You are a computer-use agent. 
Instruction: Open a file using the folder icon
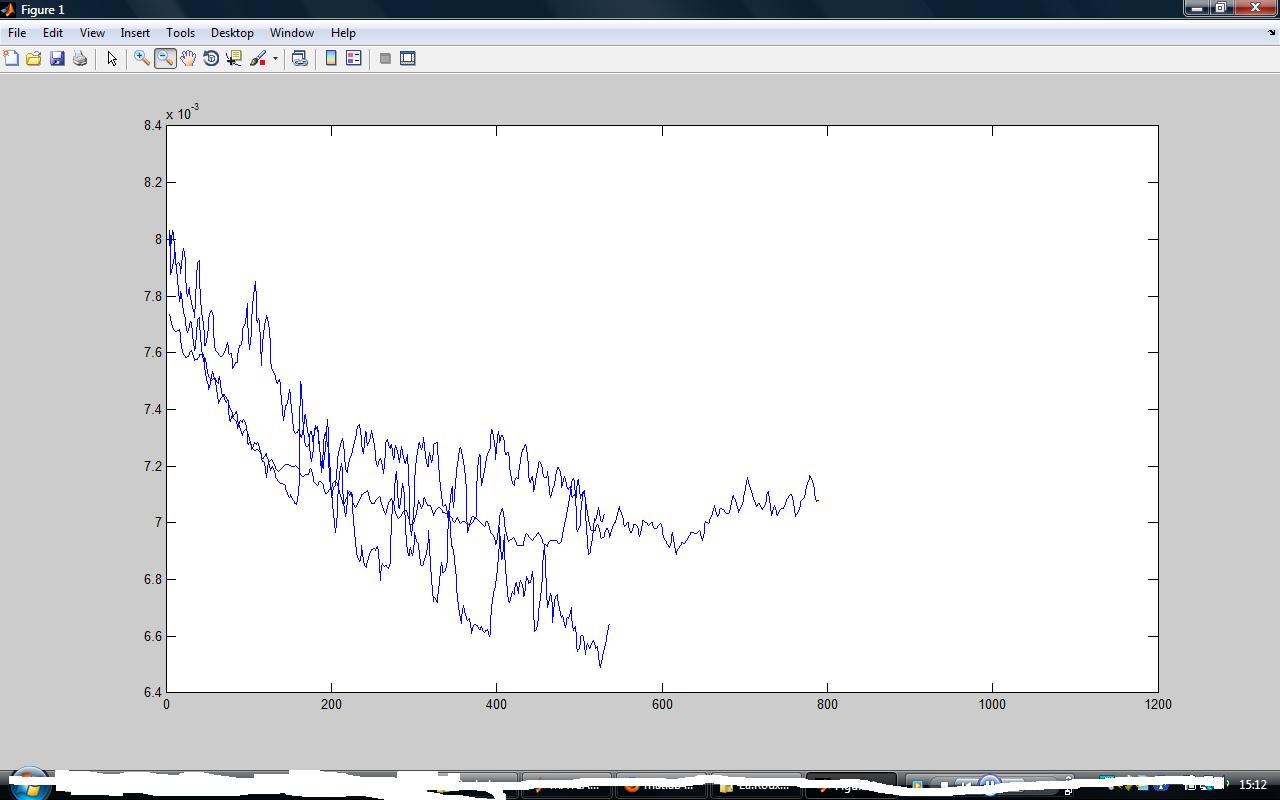point(34,59)
